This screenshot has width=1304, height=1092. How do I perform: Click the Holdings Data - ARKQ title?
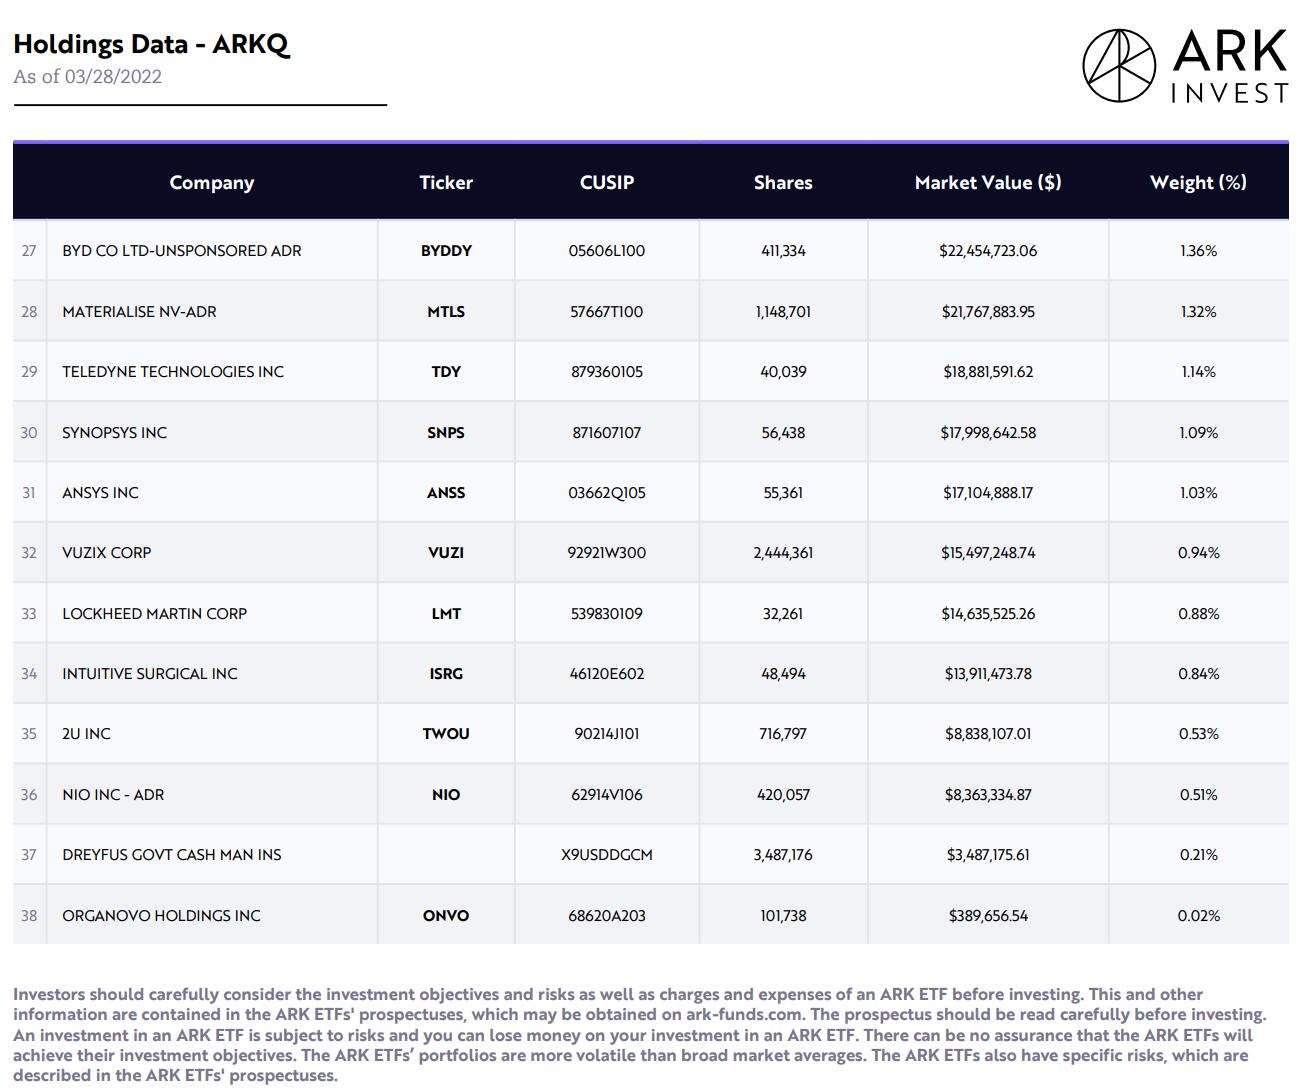pyautogui.click(x=151, y=44)
